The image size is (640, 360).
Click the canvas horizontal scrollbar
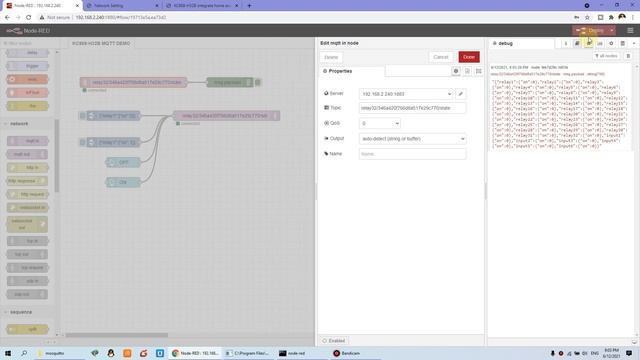(x=117, y=335)
